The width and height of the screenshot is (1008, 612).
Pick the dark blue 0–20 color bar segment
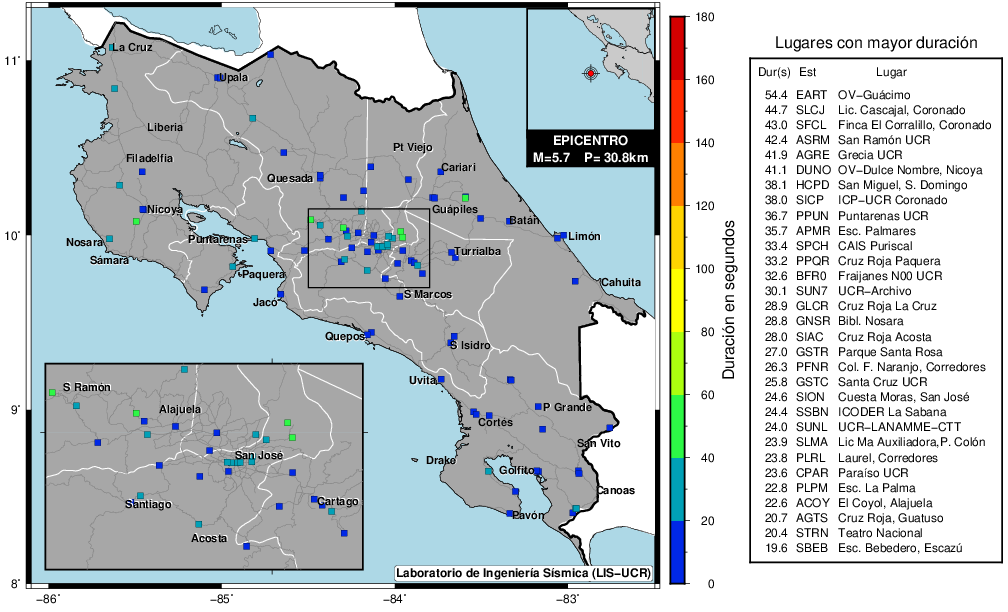678,552
